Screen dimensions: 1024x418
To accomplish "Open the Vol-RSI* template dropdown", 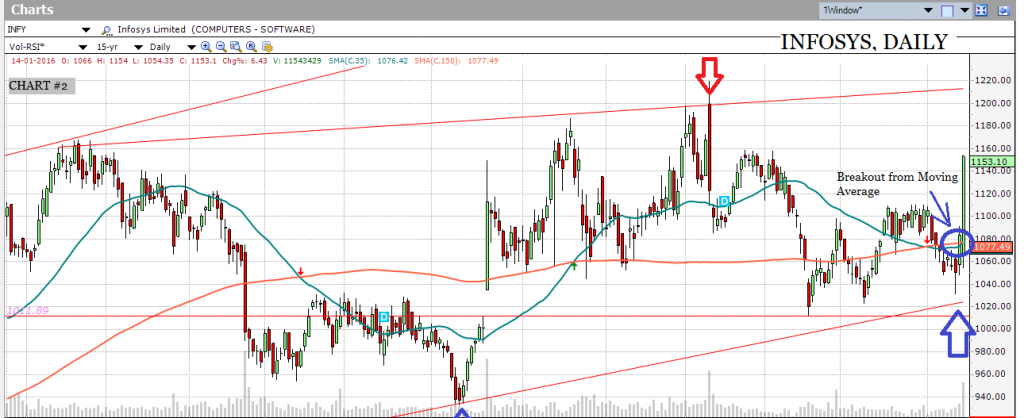I will 83,47.
